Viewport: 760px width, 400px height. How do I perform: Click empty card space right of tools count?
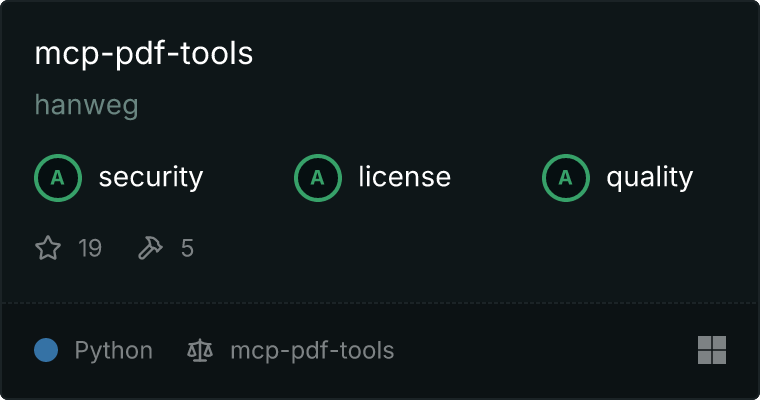click(x=450, y=248)
